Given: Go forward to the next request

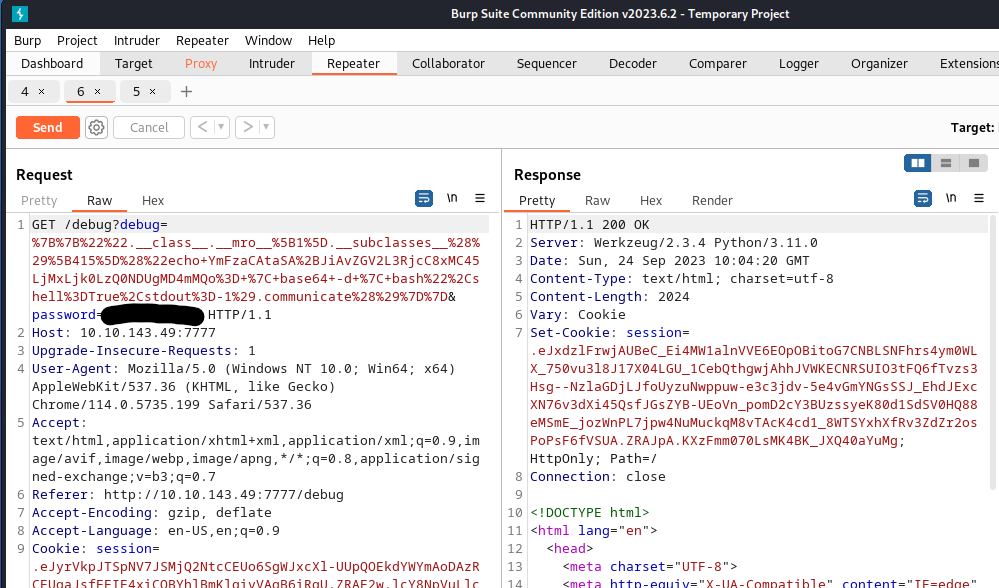Looking at the screenshot, I should tap(248, 127).
